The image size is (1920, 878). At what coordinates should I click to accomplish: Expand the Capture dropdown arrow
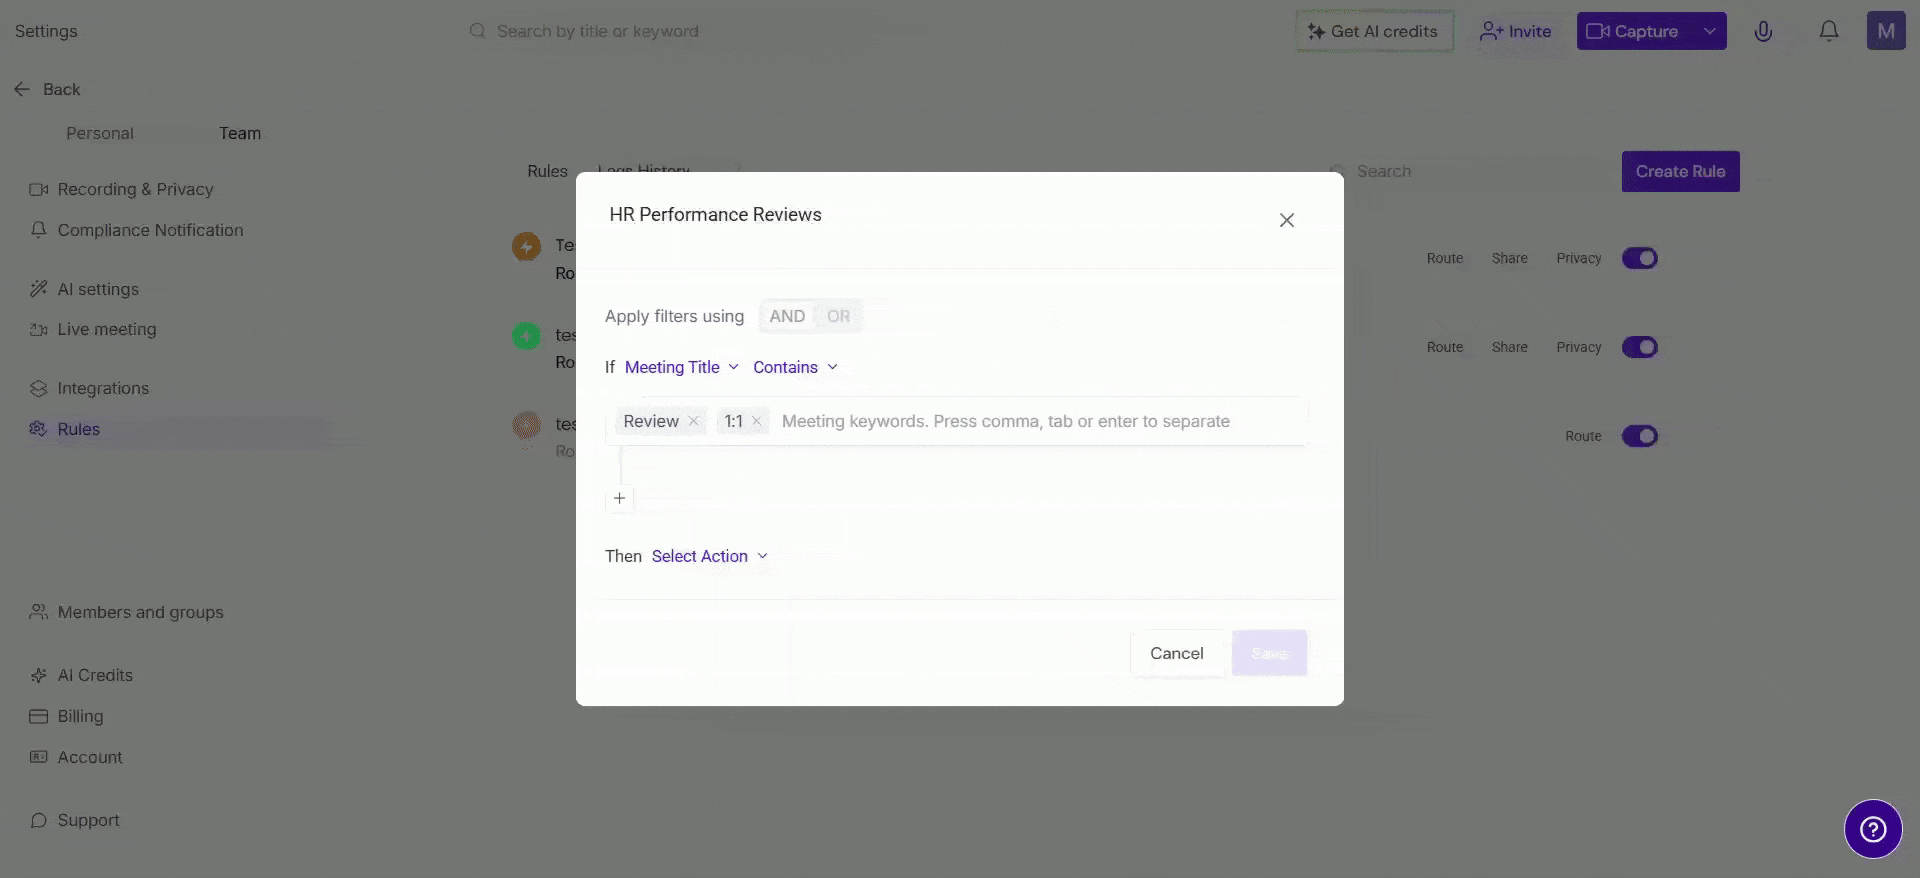1710,31
